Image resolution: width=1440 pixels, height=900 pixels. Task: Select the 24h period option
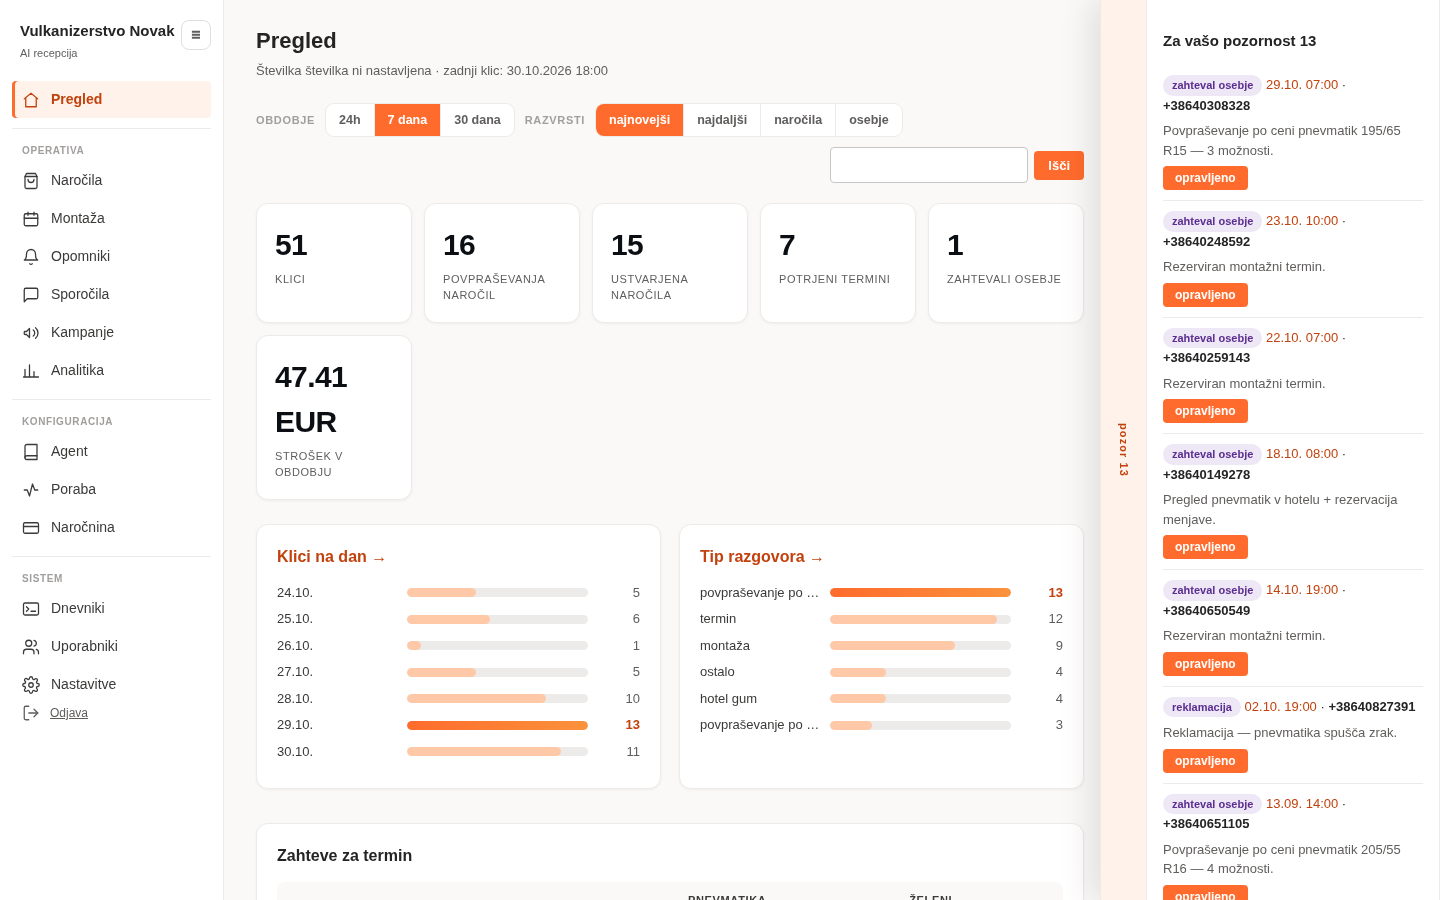350,120
